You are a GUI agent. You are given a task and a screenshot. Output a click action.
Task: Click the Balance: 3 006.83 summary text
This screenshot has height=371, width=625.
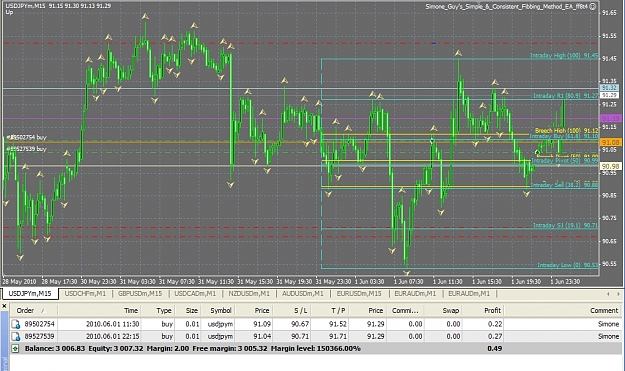tap(55, 349)
